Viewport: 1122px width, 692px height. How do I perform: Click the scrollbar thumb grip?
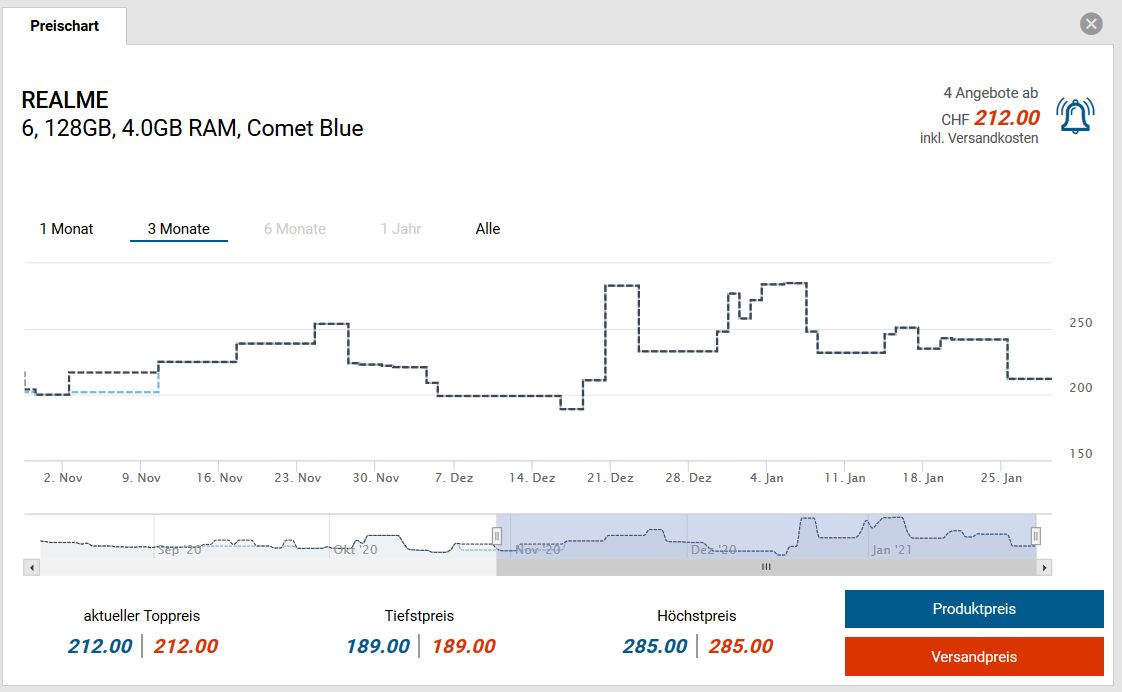(766, 567)
